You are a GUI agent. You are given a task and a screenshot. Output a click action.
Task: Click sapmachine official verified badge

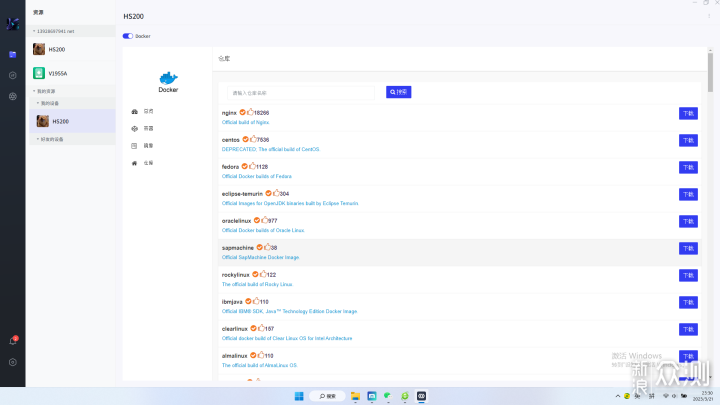tap(259, 247)
